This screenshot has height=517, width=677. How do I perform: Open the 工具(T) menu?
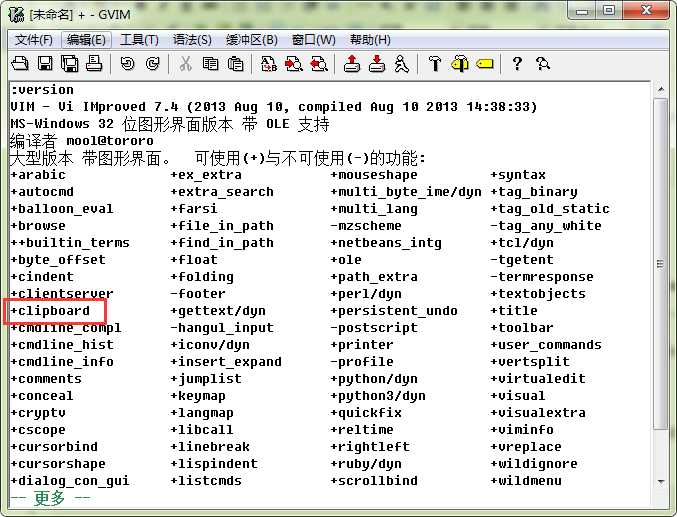tap(139, 40)
